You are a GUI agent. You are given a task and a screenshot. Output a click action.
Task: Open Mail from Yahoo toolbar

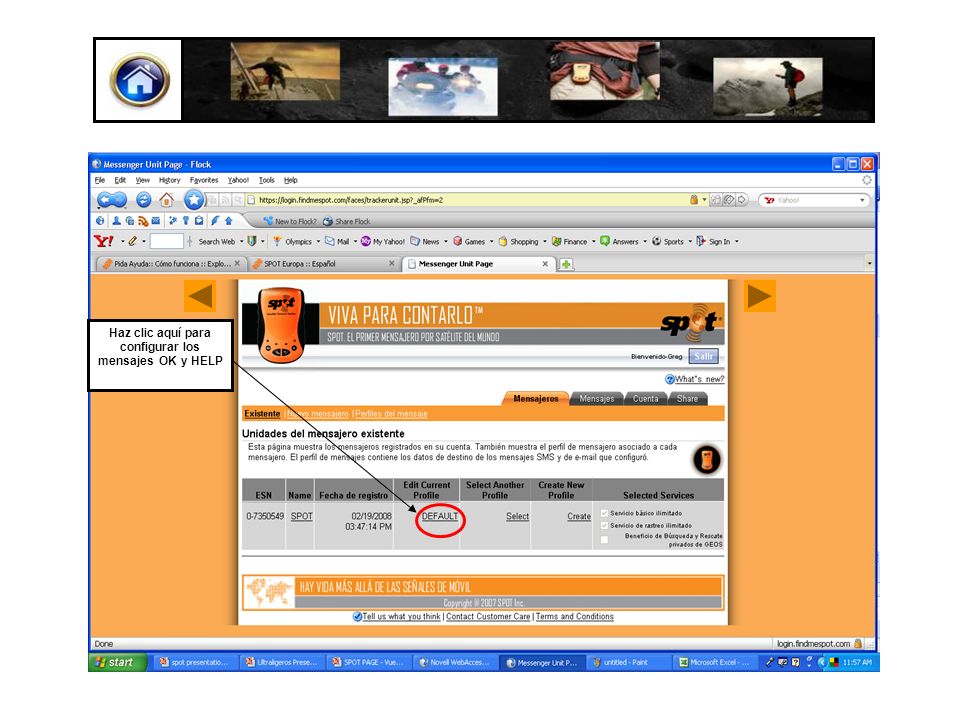point(337,241)
